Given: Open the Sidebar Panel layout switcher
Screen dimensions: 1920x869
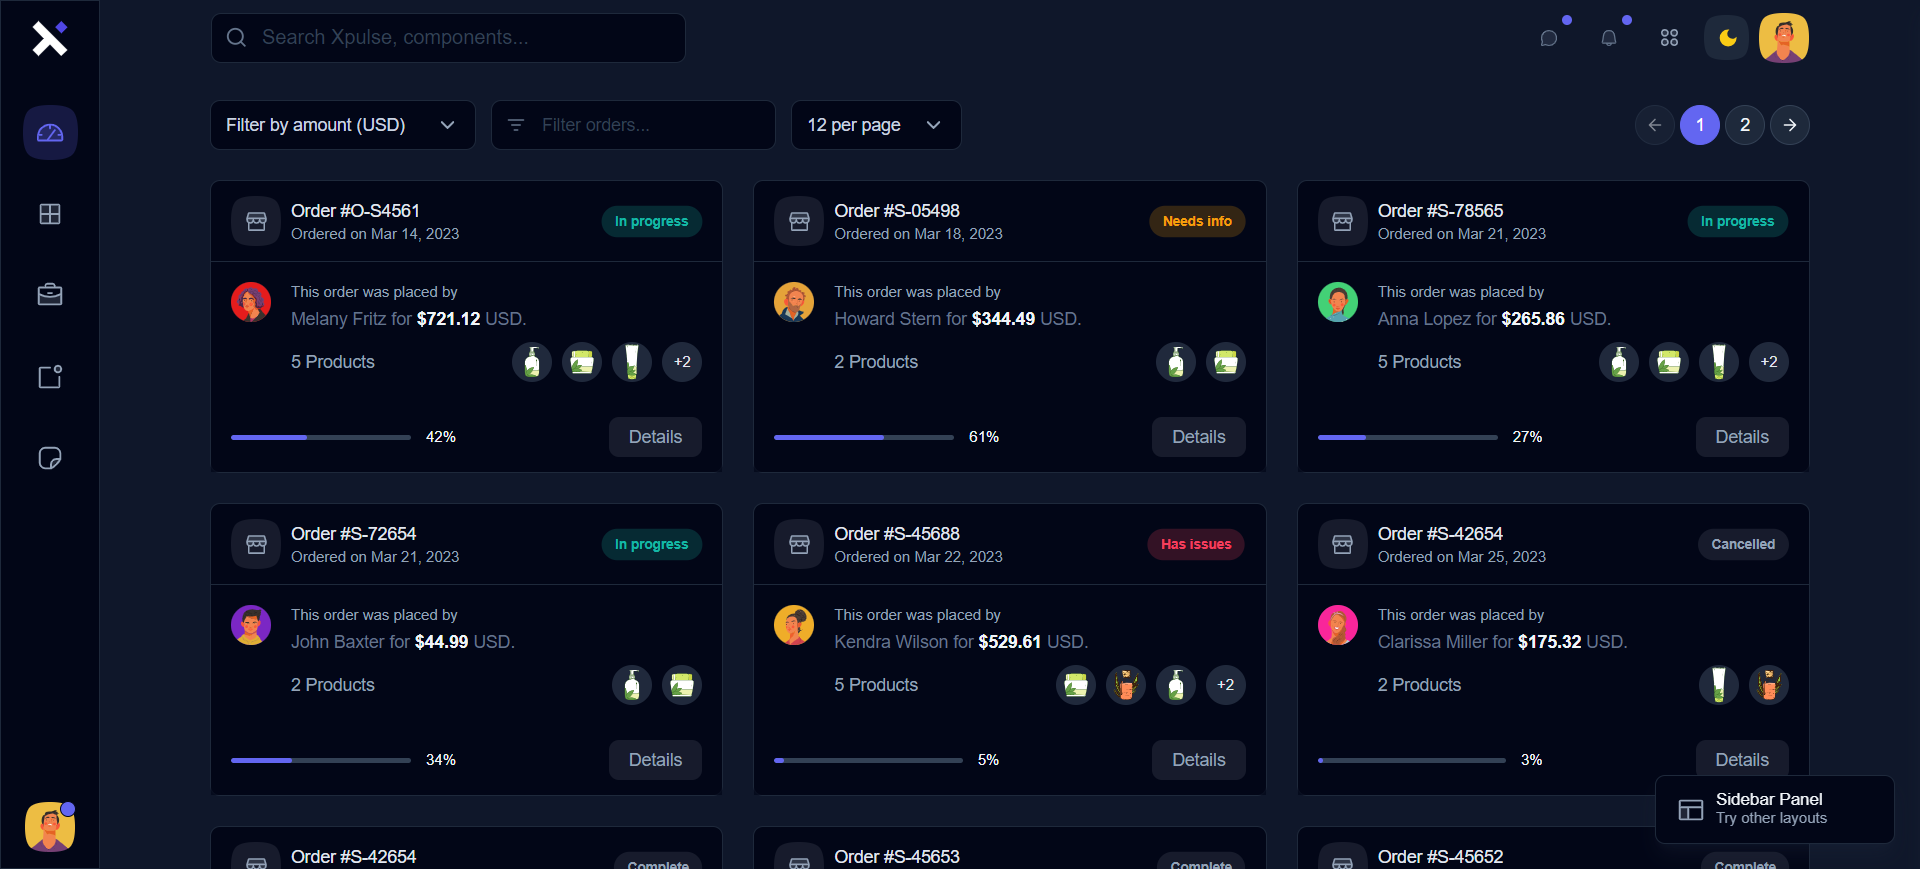Looking at the screenshot, I should click(x=1774, y=809).
